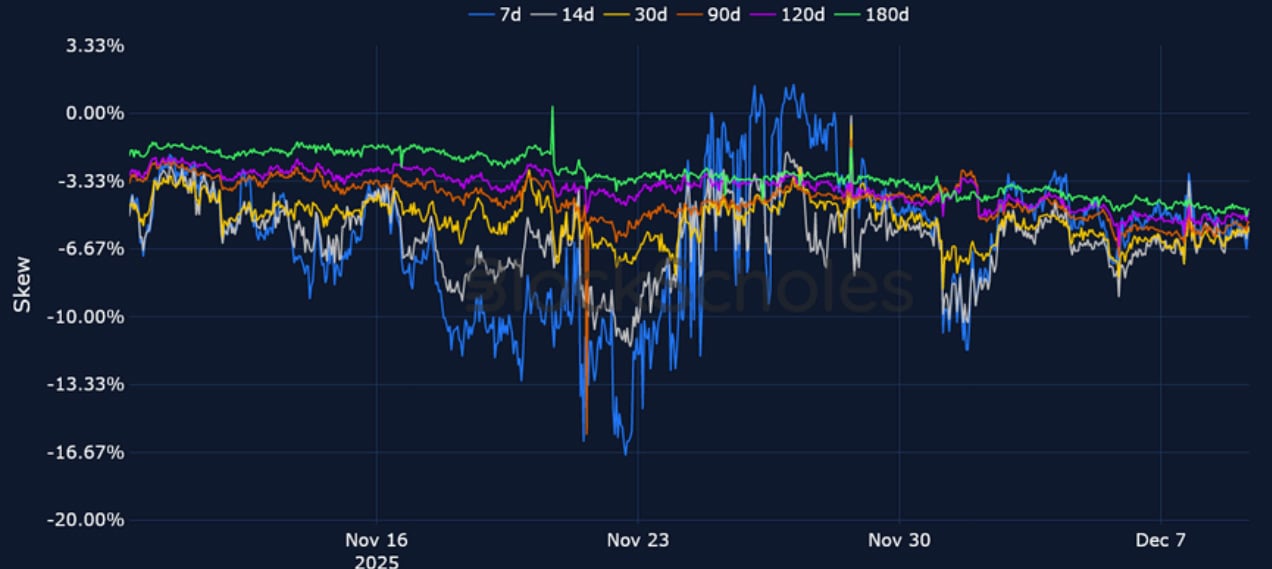Click the Nov 30 axis label
This screenshot has width=1272, height=569.
coord(900,541)
